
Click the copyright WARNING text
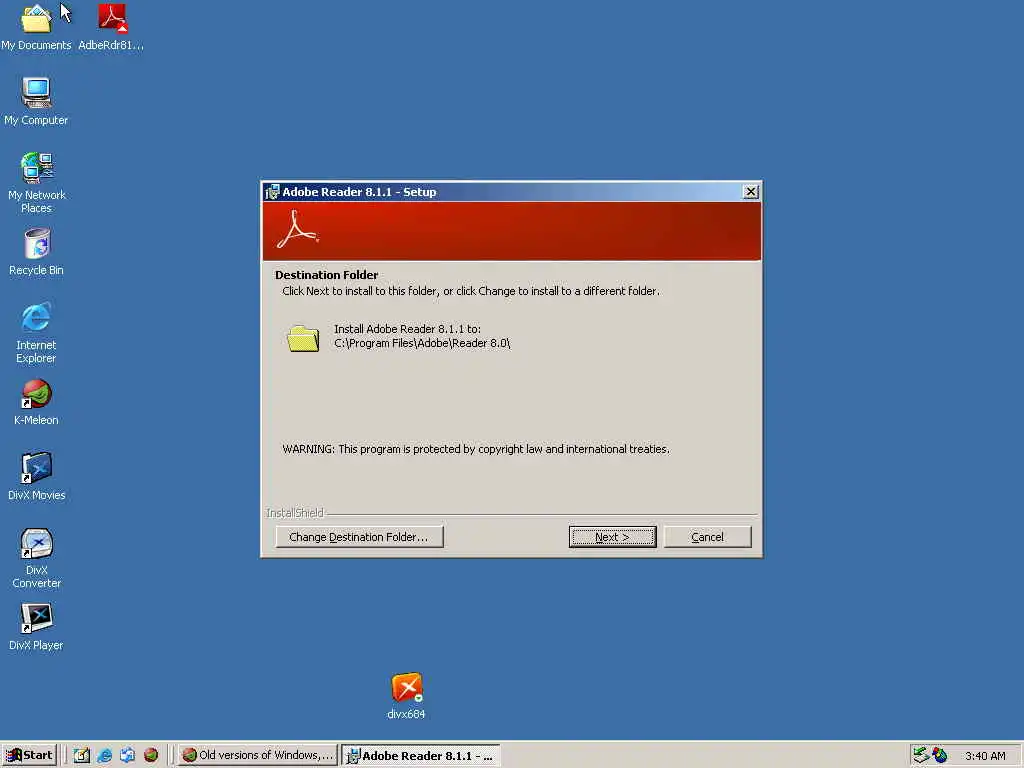tap(476, 449)
